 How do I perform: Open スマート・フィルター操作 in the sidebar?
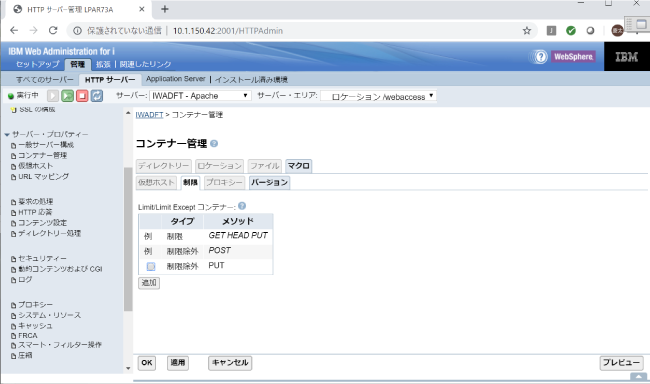pyautogui.click(x=60, y=345)
